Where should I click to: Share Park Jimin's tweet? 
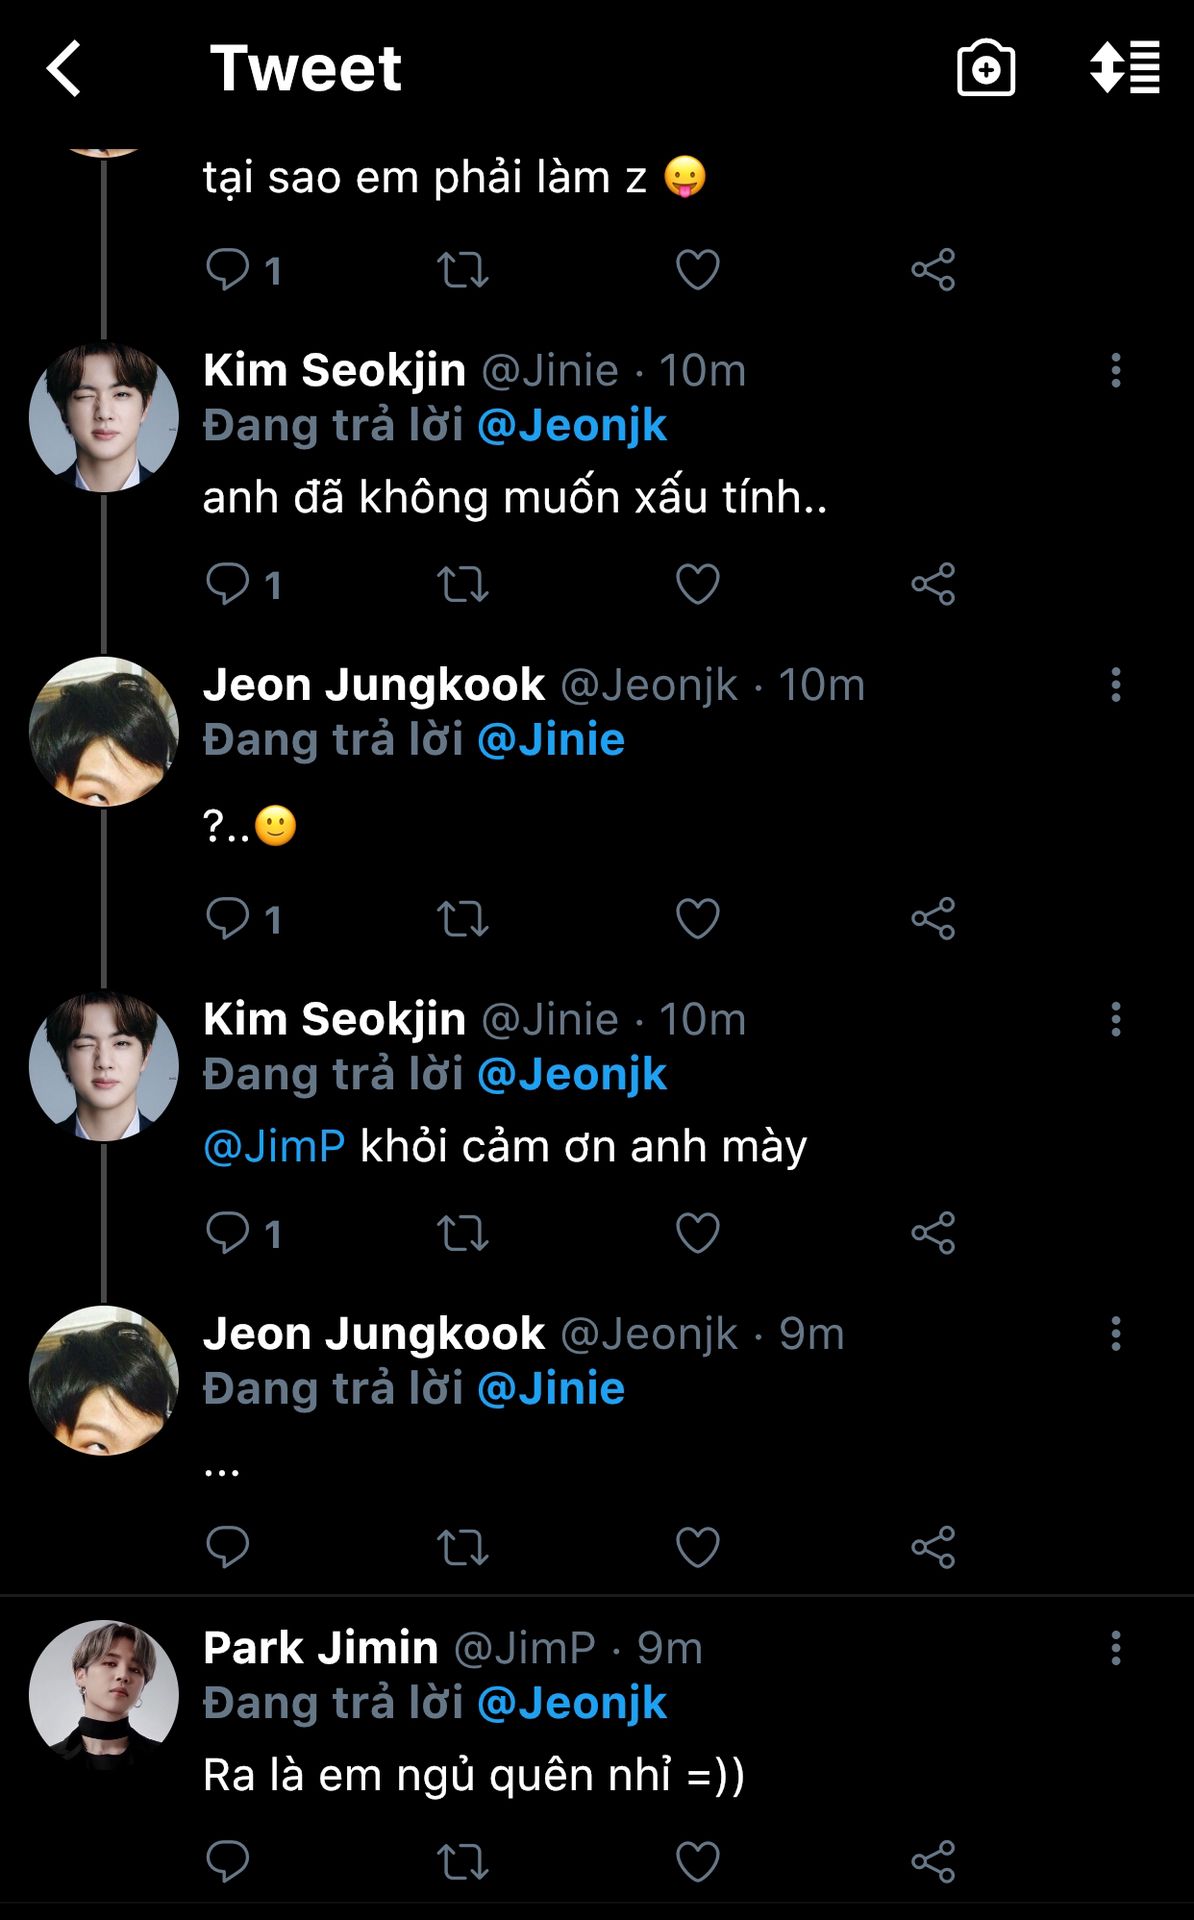933,1862
